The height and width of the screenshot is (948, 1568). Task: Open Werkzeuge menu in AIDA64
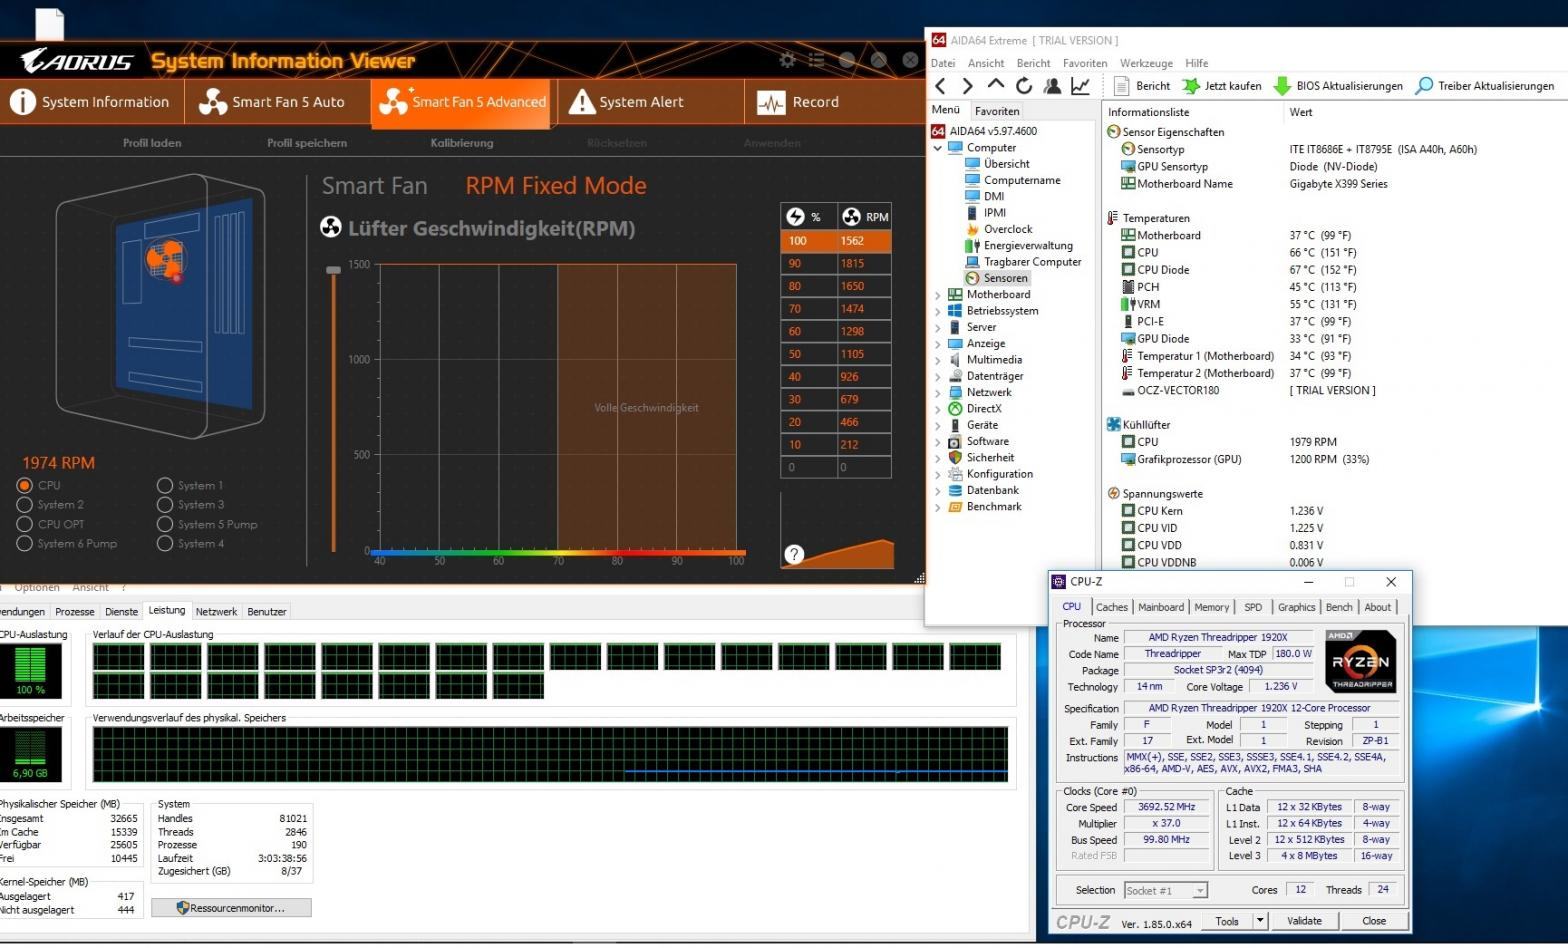pos(1146,63)
